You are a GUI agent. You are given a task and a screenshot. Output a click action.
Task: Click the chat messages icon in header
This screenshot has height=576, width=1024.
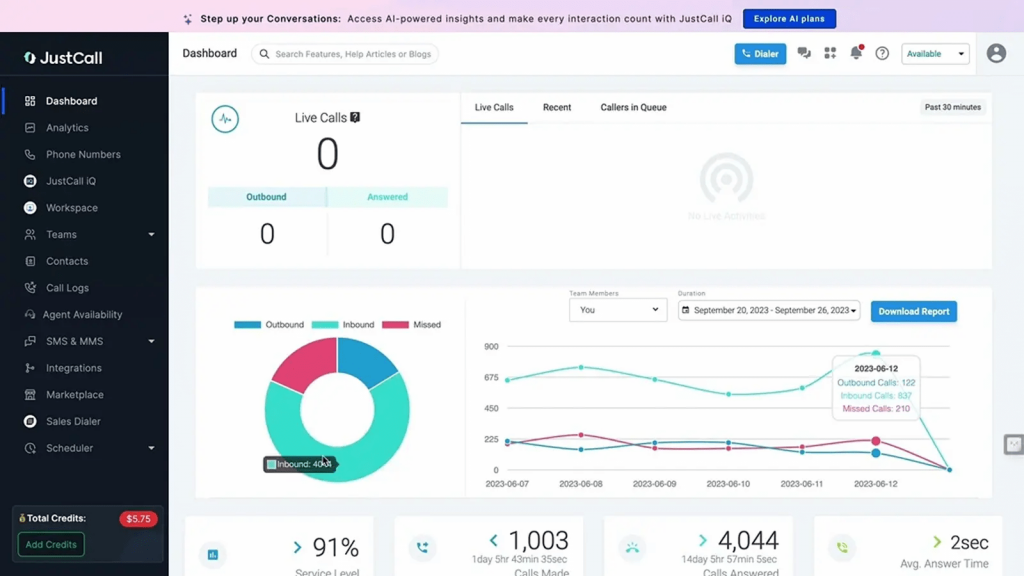(804, 54)
